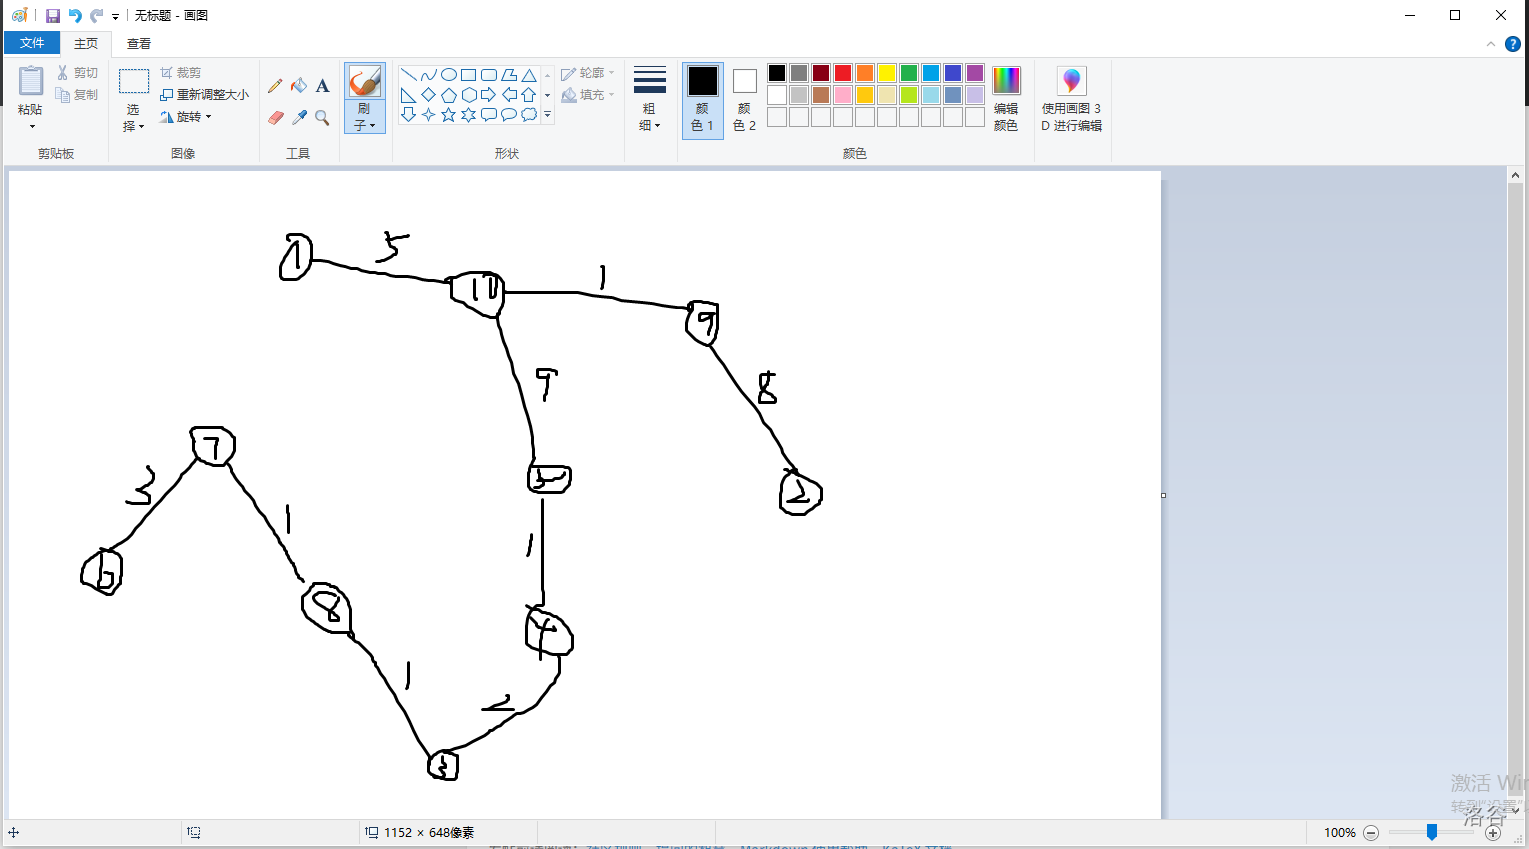Open the Thickness (粗细) size dropdown
Screen dimensions: 1529x849
(x=649, y=100)
